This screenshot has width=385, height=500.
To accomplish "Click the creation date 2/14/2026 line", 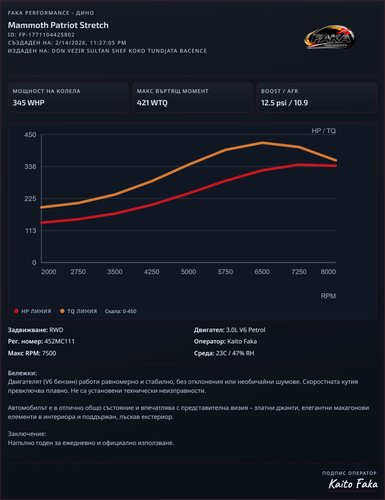I will 67,43.
